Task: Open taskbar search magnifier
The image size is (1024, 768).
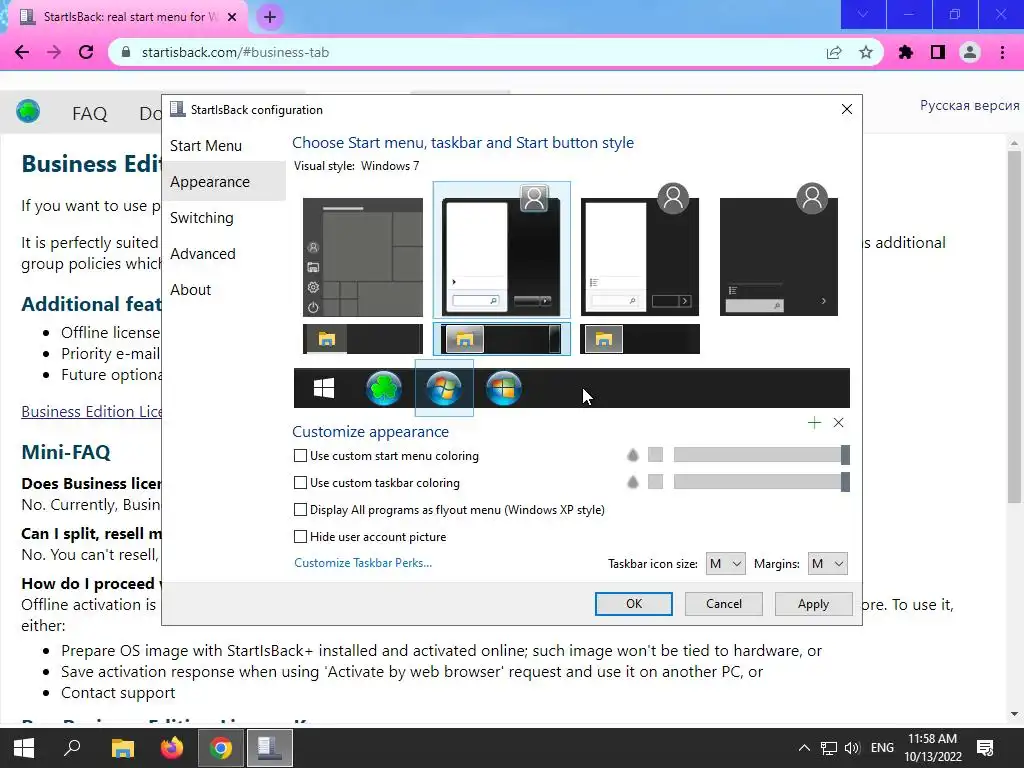Action: [x=72, y=748]
